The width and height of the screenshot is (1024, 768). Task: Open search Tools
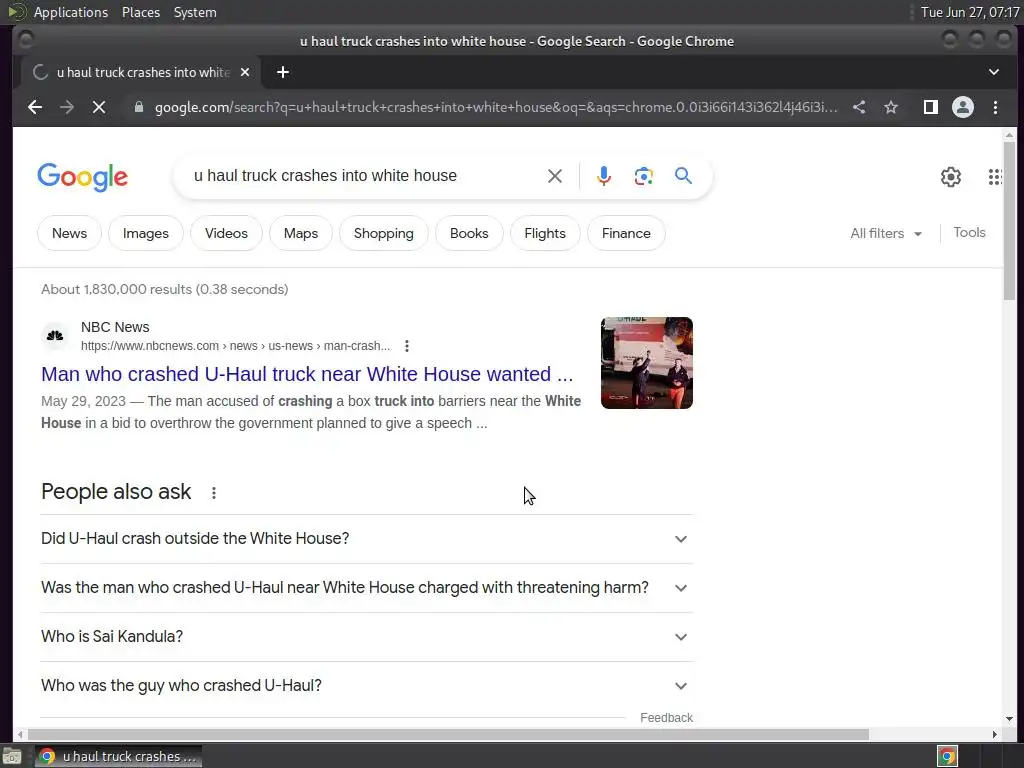[969, 232]
